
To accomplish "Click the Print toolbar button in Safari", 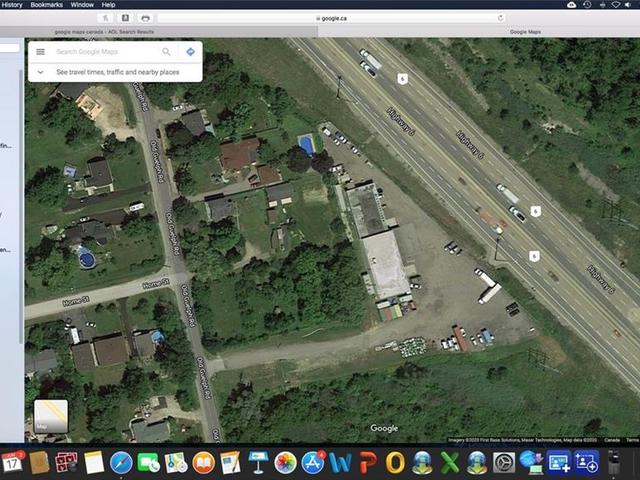I will [x=145, y=18].
